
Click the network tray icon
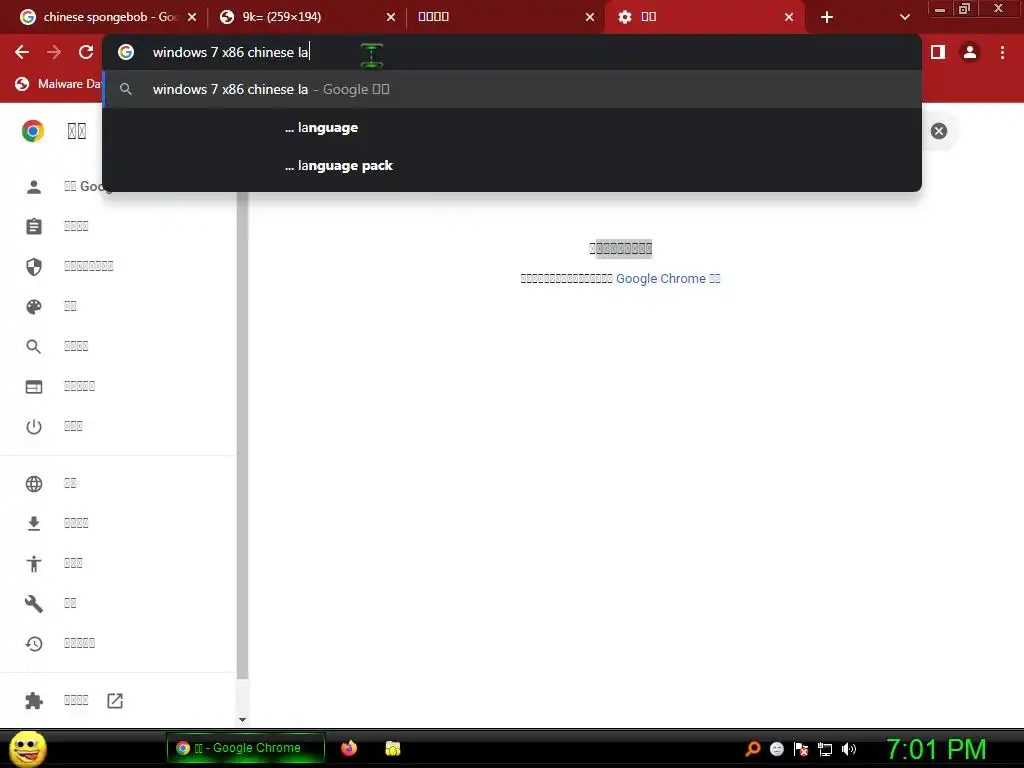pos(825,749)
